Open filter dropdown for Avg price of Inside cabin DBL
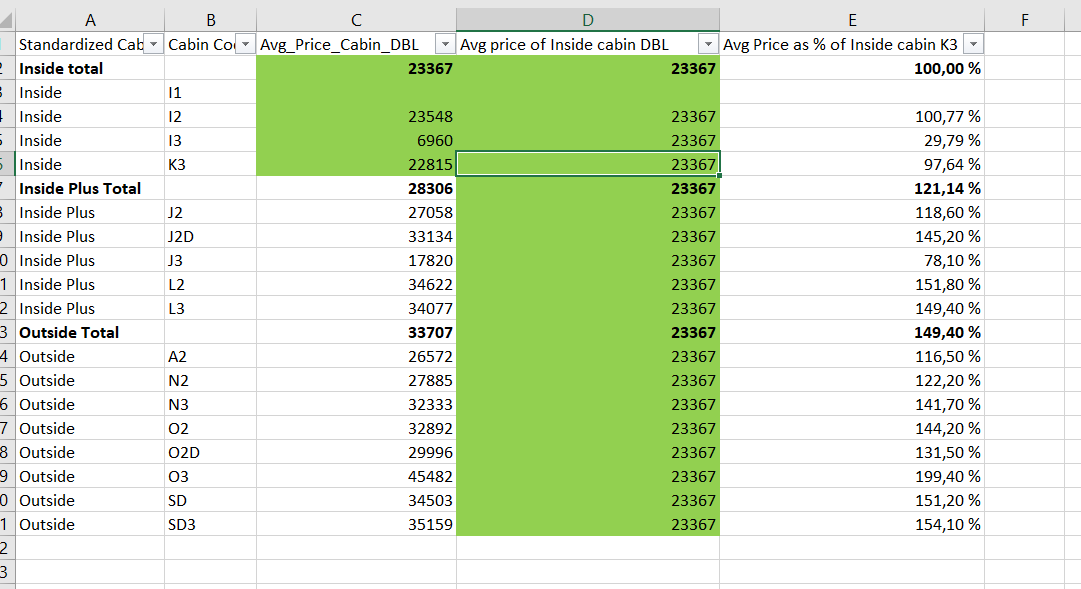 coord(708,44)
